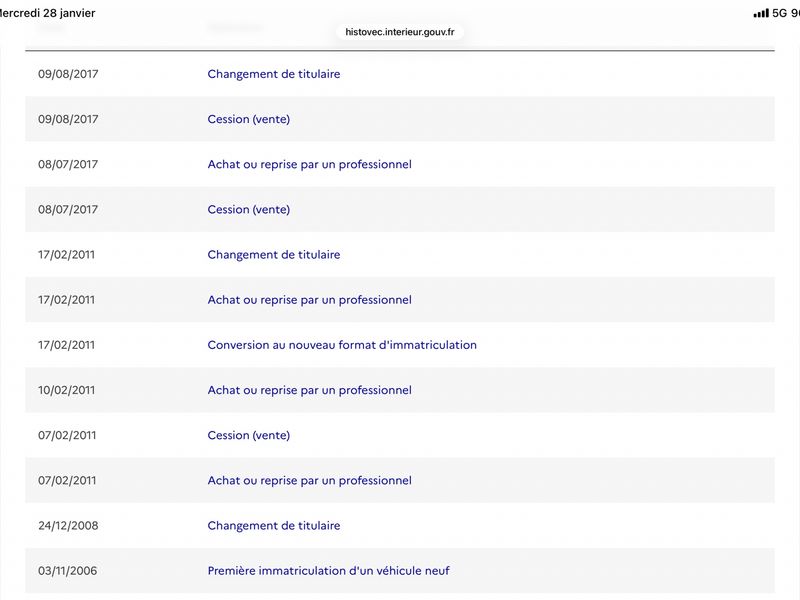Click the 03/11/2006 date cell
The width and height of the screenshot is (800, 600).
pos(67,570)
